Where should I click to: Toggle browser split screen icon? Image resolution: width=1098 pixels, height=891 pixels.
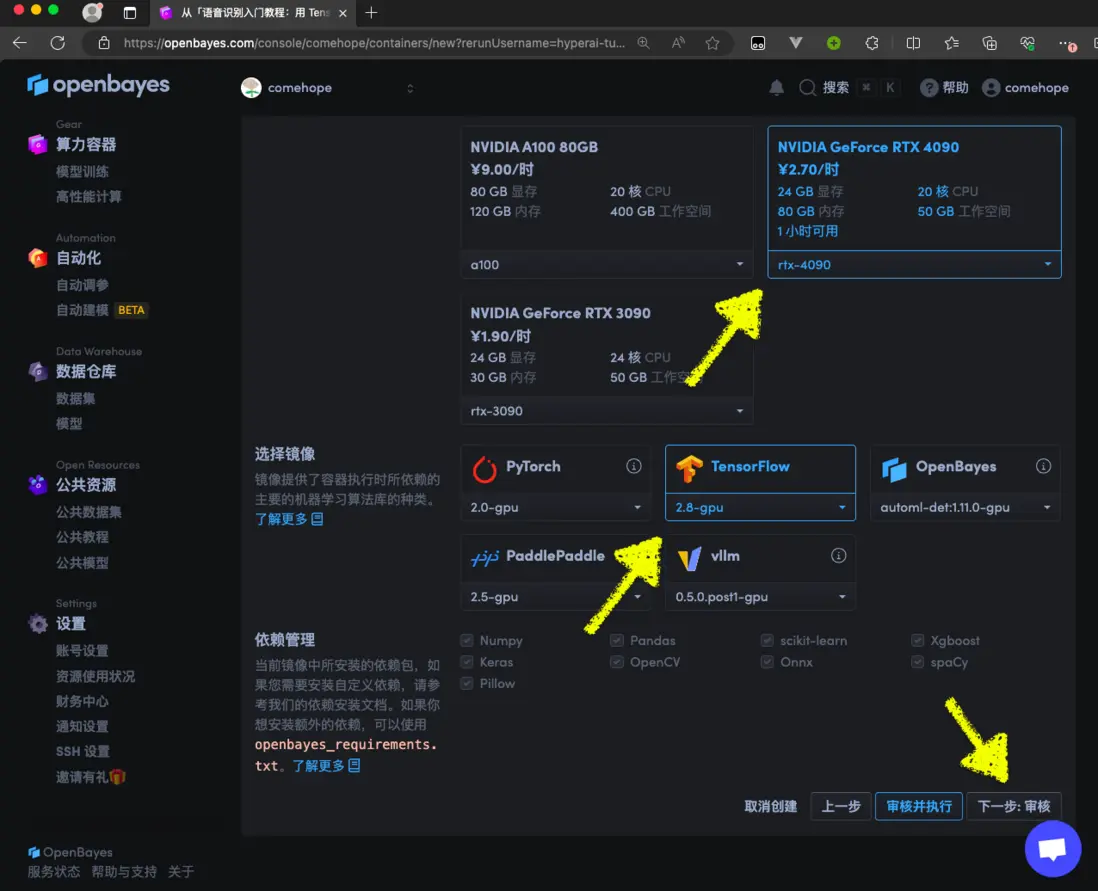click(913, 43)
